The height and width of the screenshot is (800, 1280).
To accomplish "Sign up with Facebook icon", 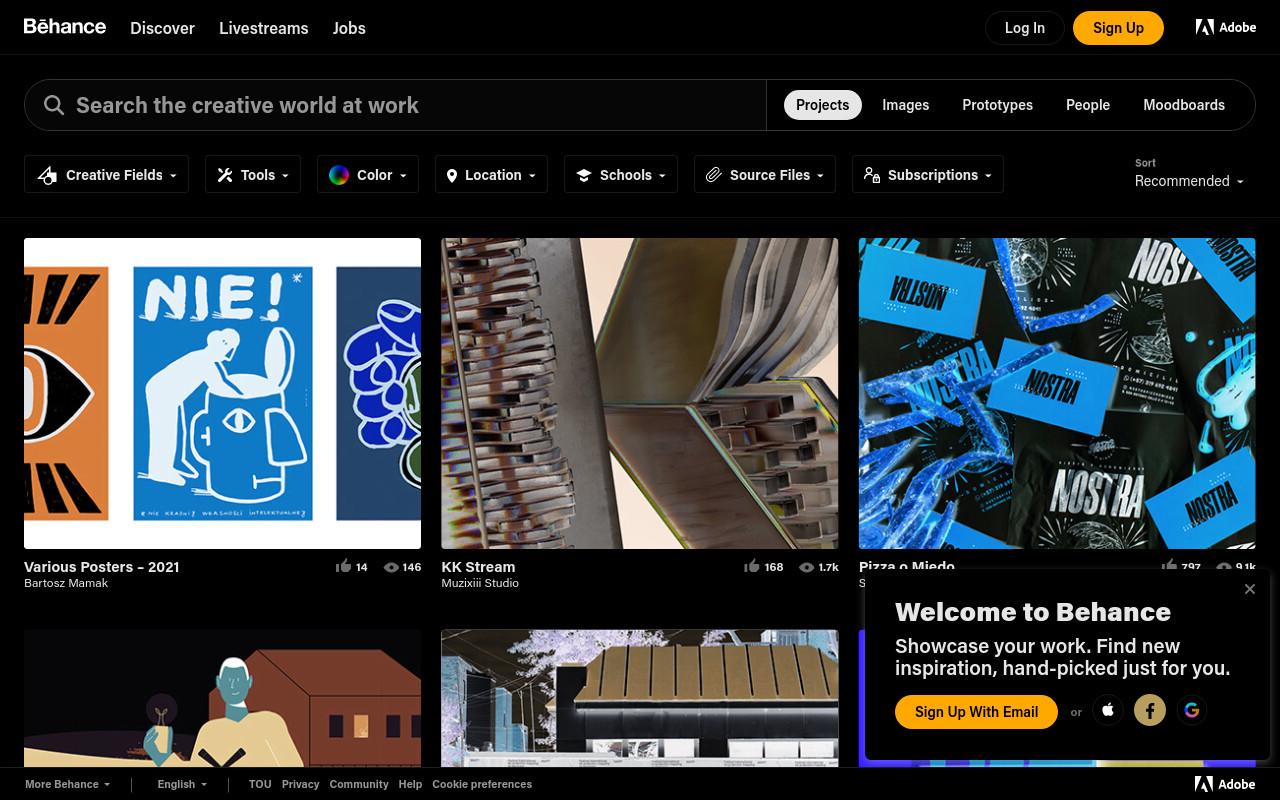I will pyautogui.click(x=1150, y=710).
